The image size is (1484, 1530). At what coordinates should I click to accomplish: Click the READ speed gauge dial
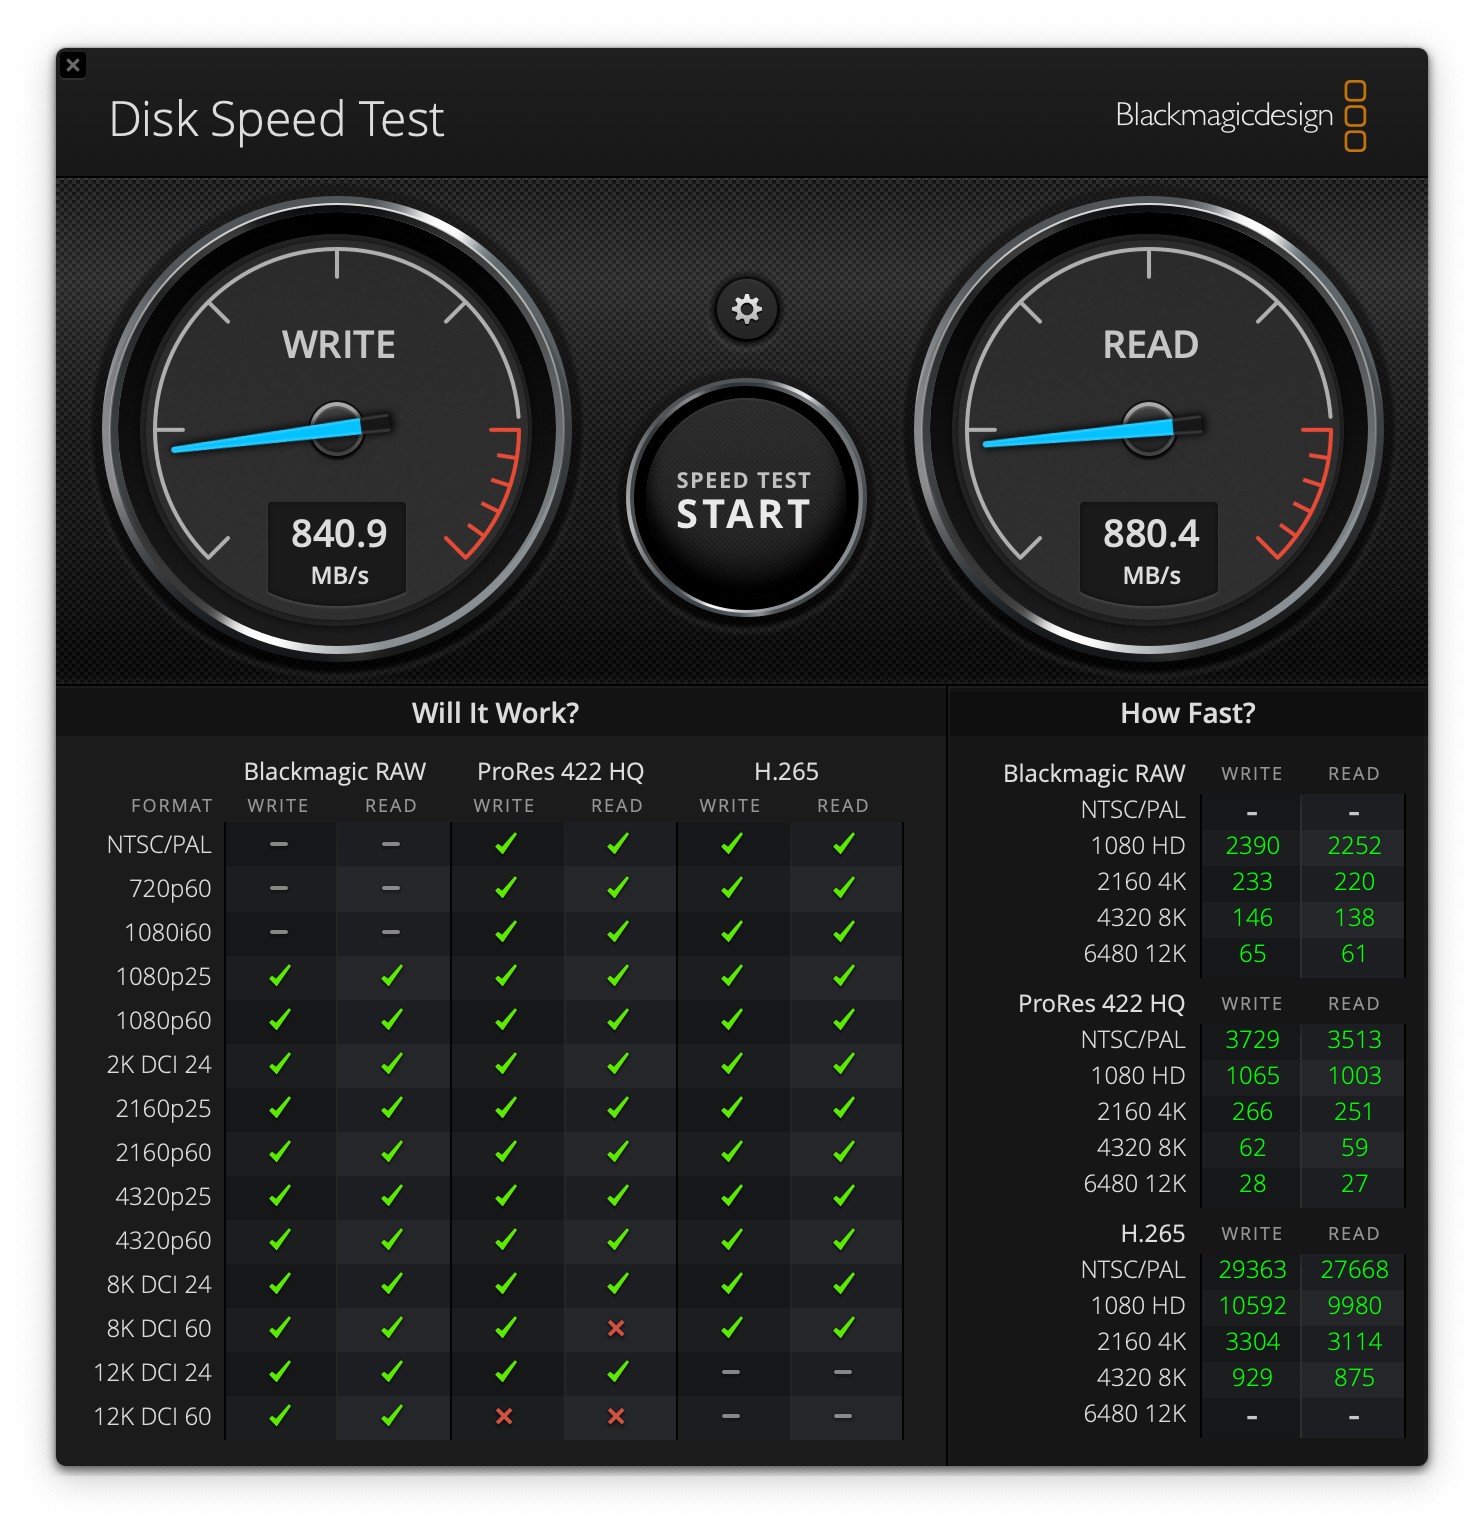pyautogui.click(x=1149, y=430)
